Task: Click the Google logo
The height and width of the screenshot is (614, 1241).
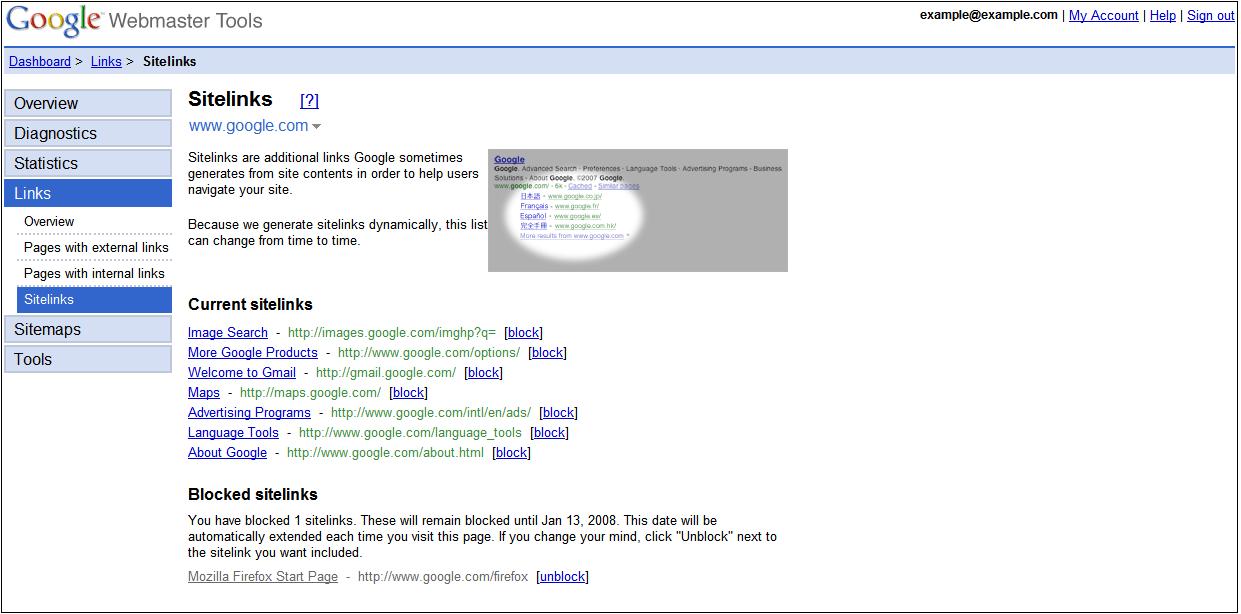Action: coord(53,19)
